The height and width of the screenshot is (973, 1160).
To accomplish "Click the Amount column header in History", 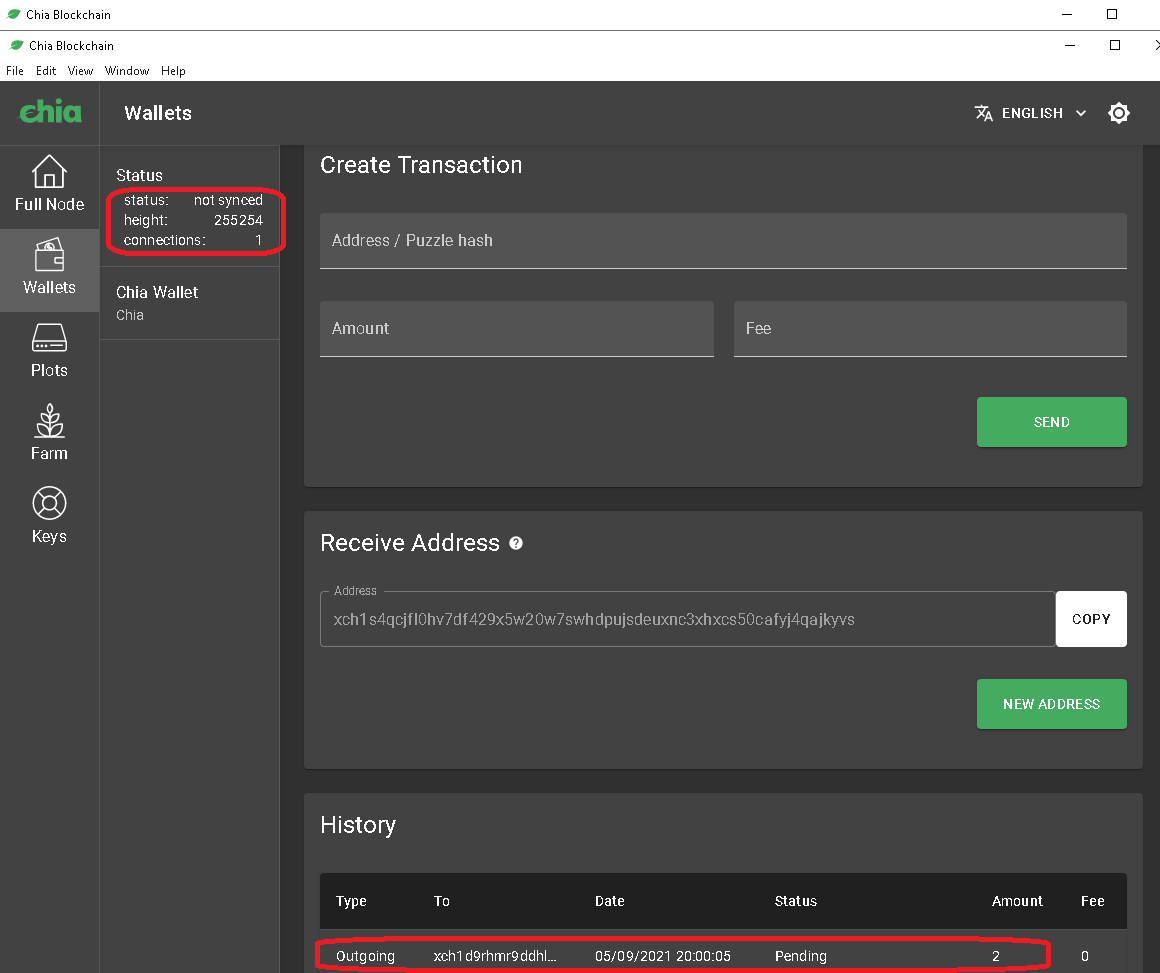I will coord(1017,901).
